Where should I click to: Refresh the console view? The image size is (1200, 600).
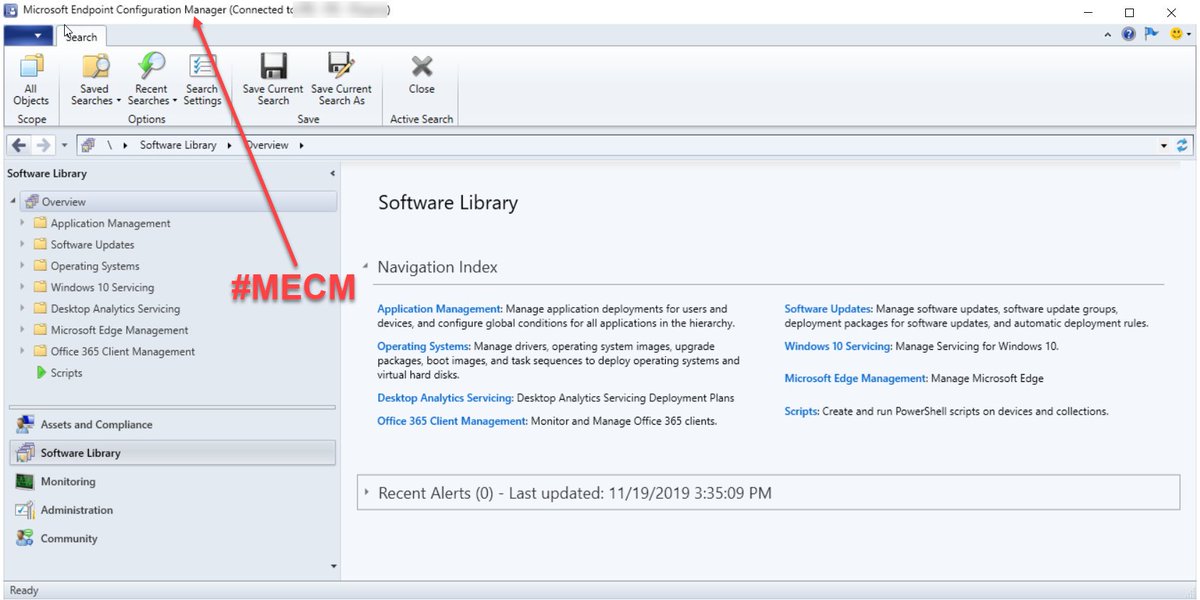tap(1183, 144)
